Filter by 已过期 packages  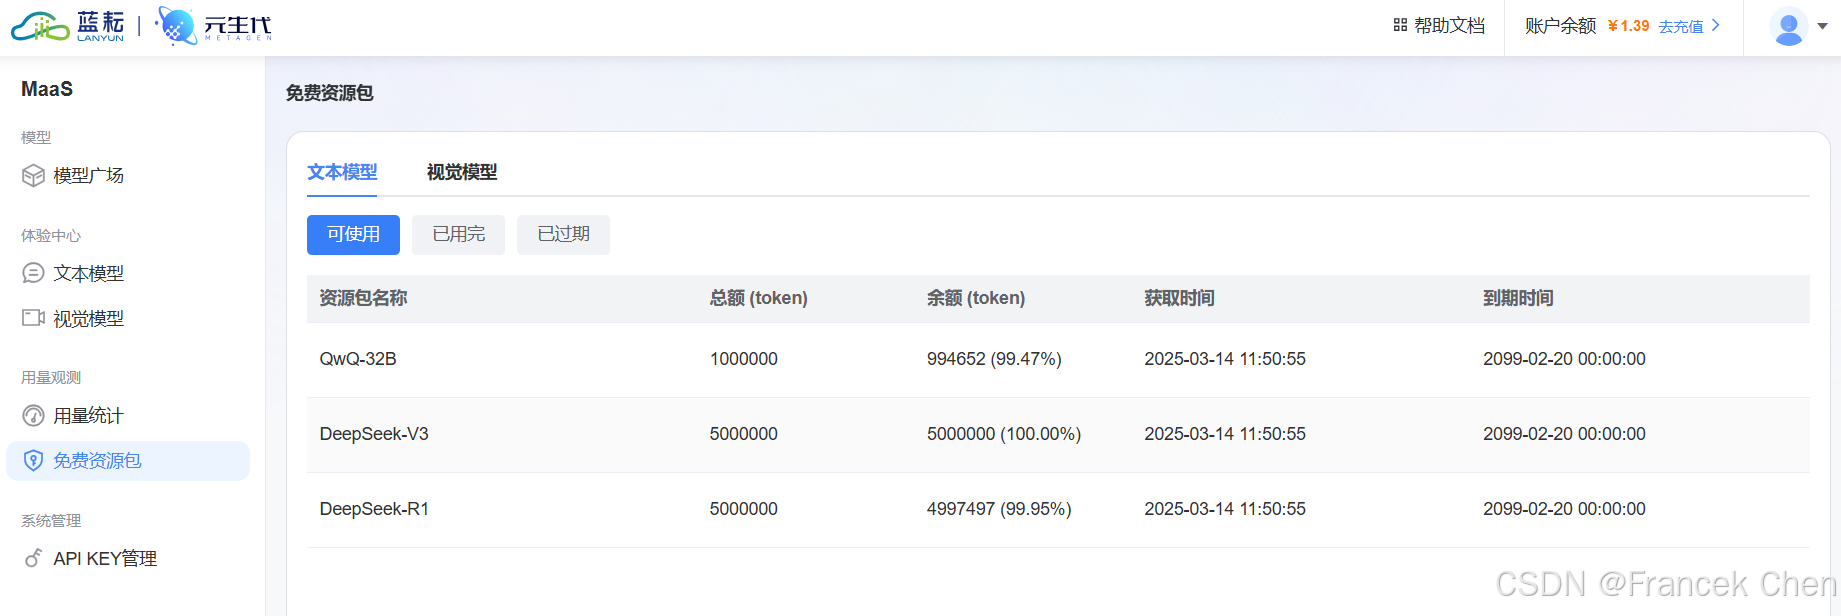click(563, 235)
